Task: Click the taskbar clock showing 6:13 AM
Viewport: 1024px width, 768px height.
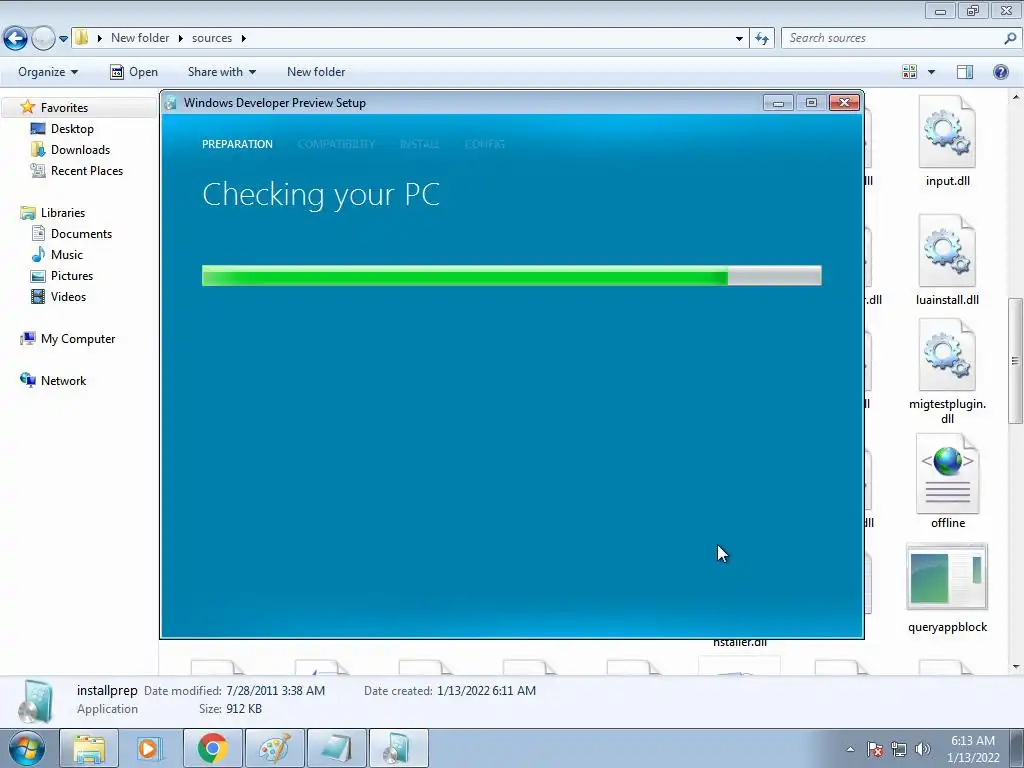Action: tap(973, 749)
